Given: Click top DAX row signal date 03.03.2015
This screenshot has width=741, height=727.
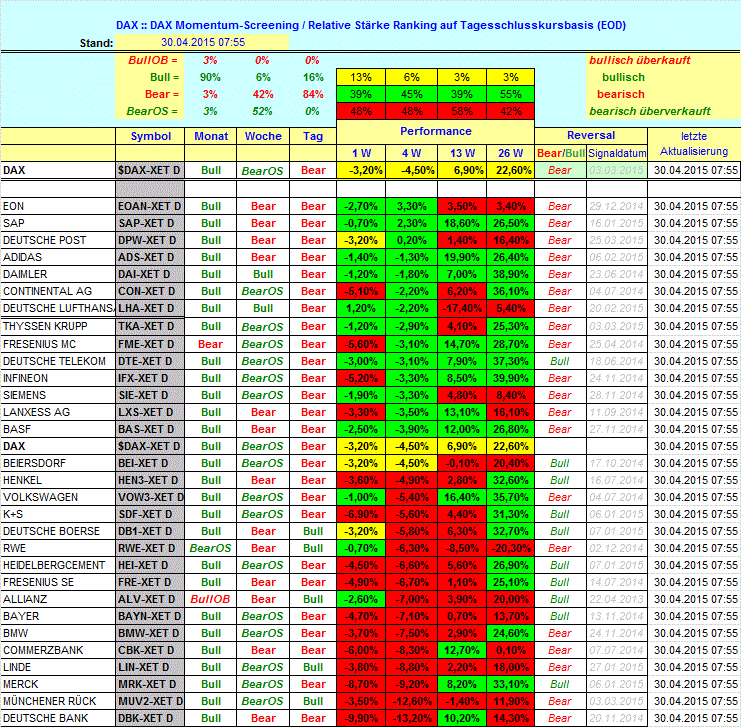Looking at the screenshot, I should pyautogui.click(x=617, y=170).
